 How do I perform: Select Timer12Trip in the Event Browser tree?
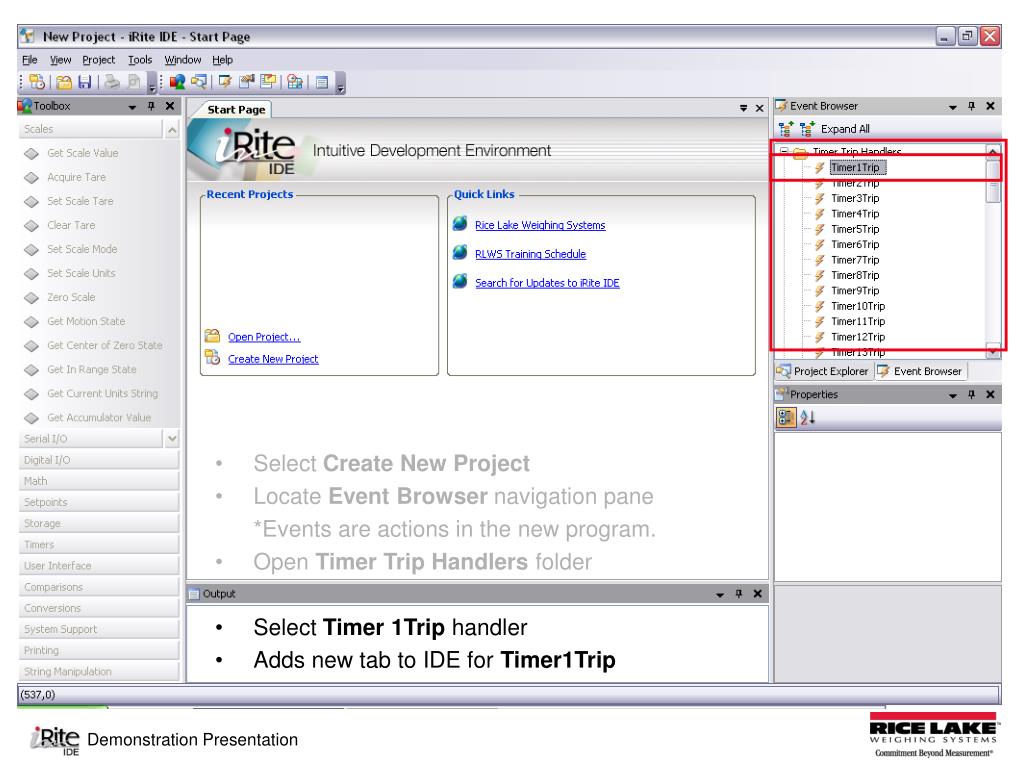(x=857, y=337)
